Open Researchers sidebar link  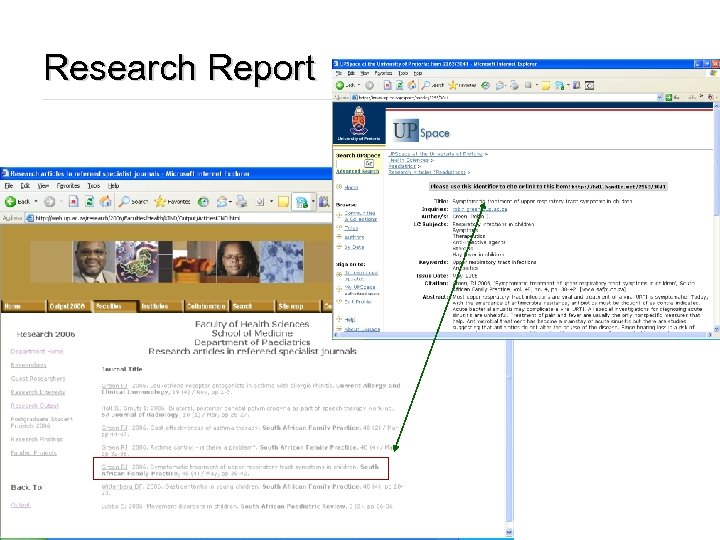(x=28, y=365)
